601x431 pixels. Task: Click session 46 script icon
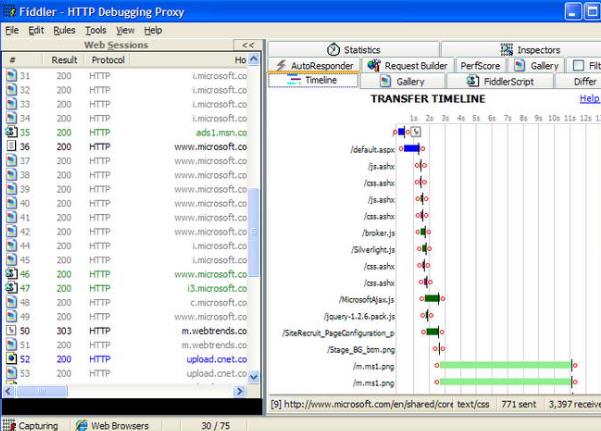point(11,274)
